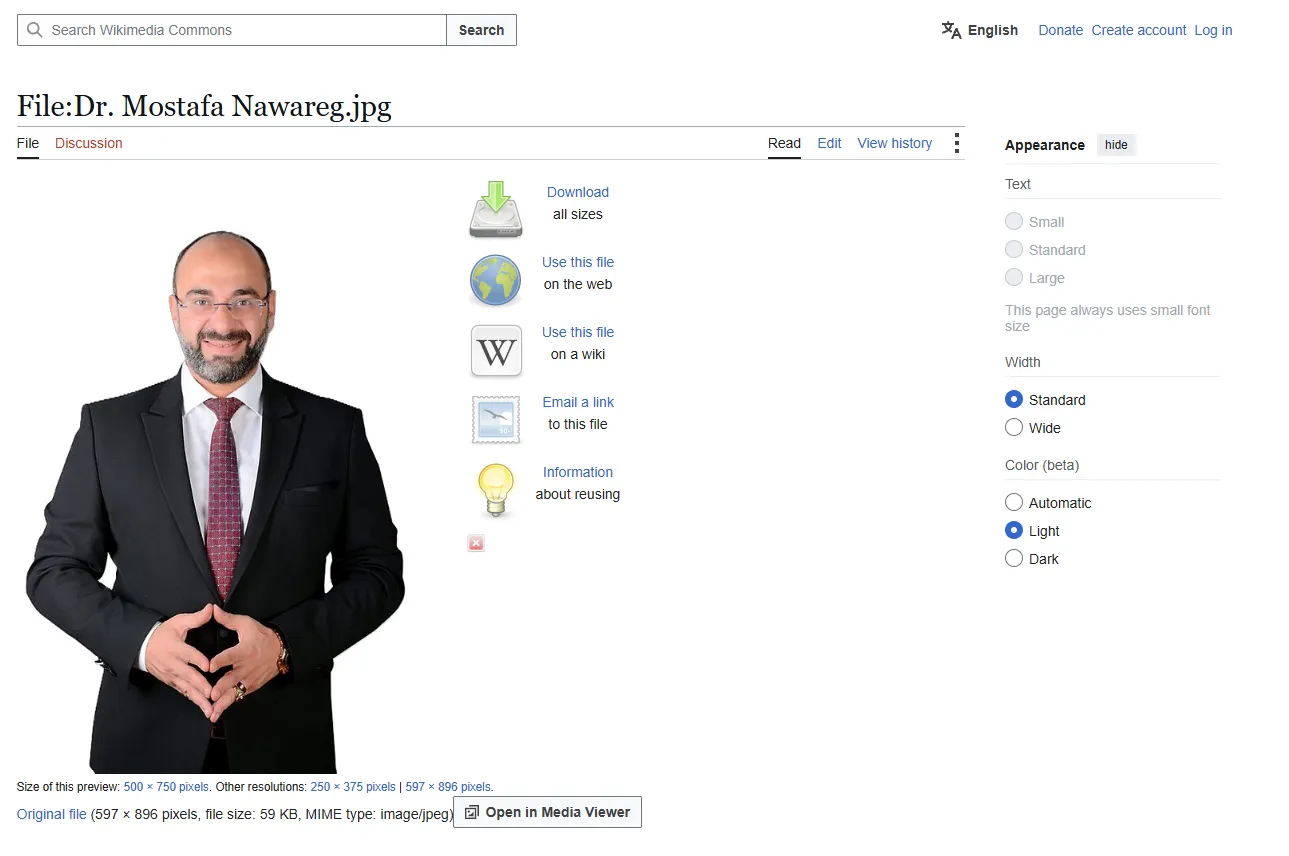The height and width of the screenshot is (856, 1289).
Task: Select Standard width radio
Action: [1014, 400]
